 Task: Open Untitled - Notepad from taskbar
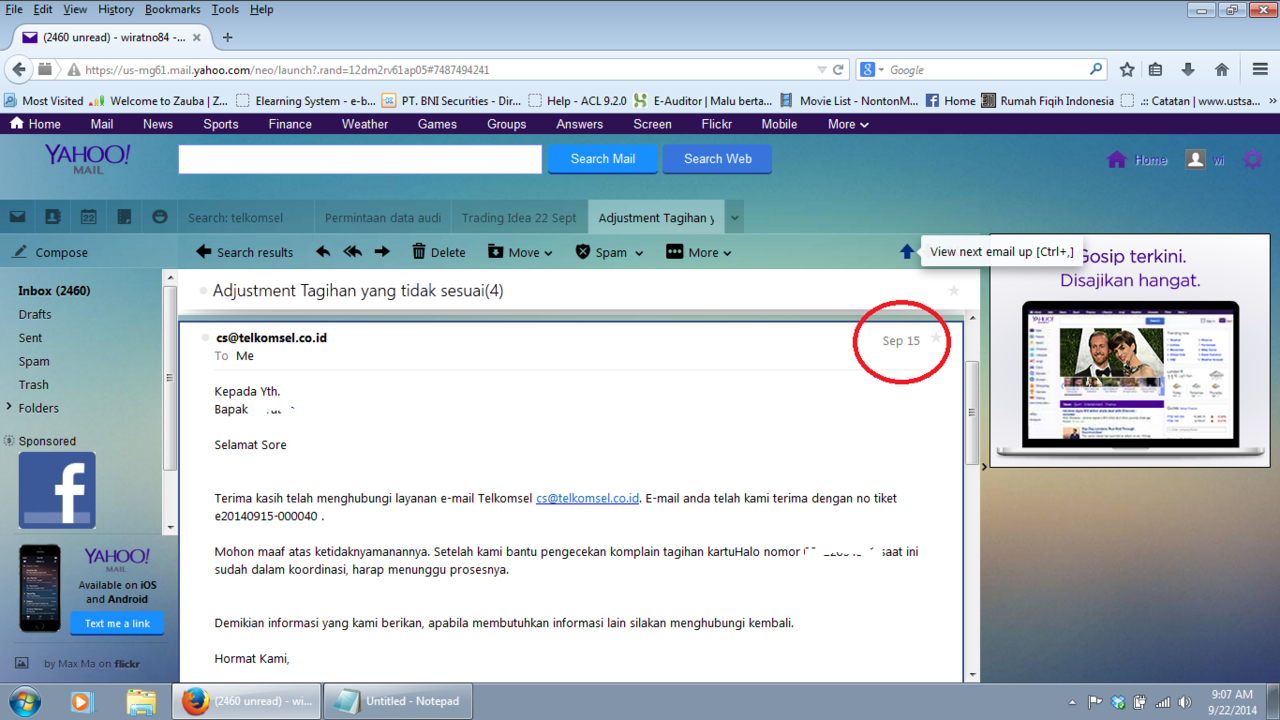pos(397,701)
